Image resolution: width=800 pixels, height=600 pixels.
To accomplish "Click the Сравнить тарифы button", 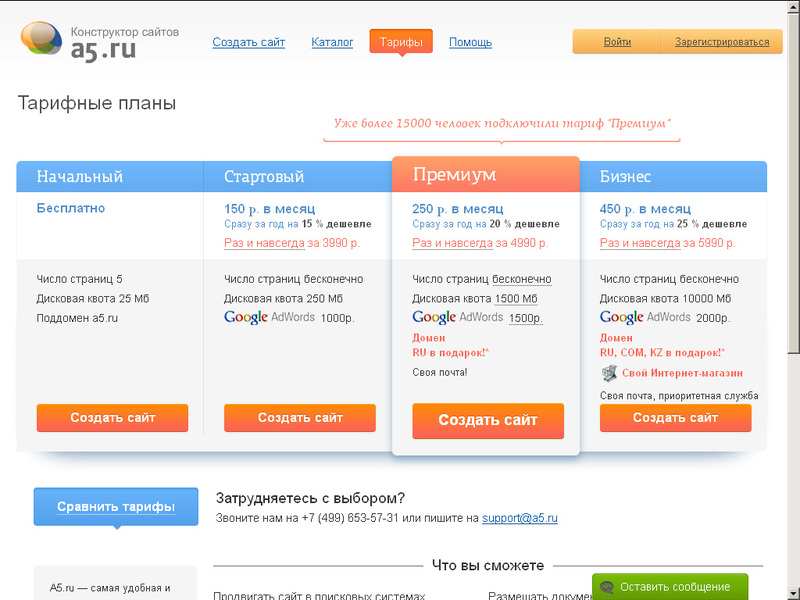I will click(x=115, y=507).
